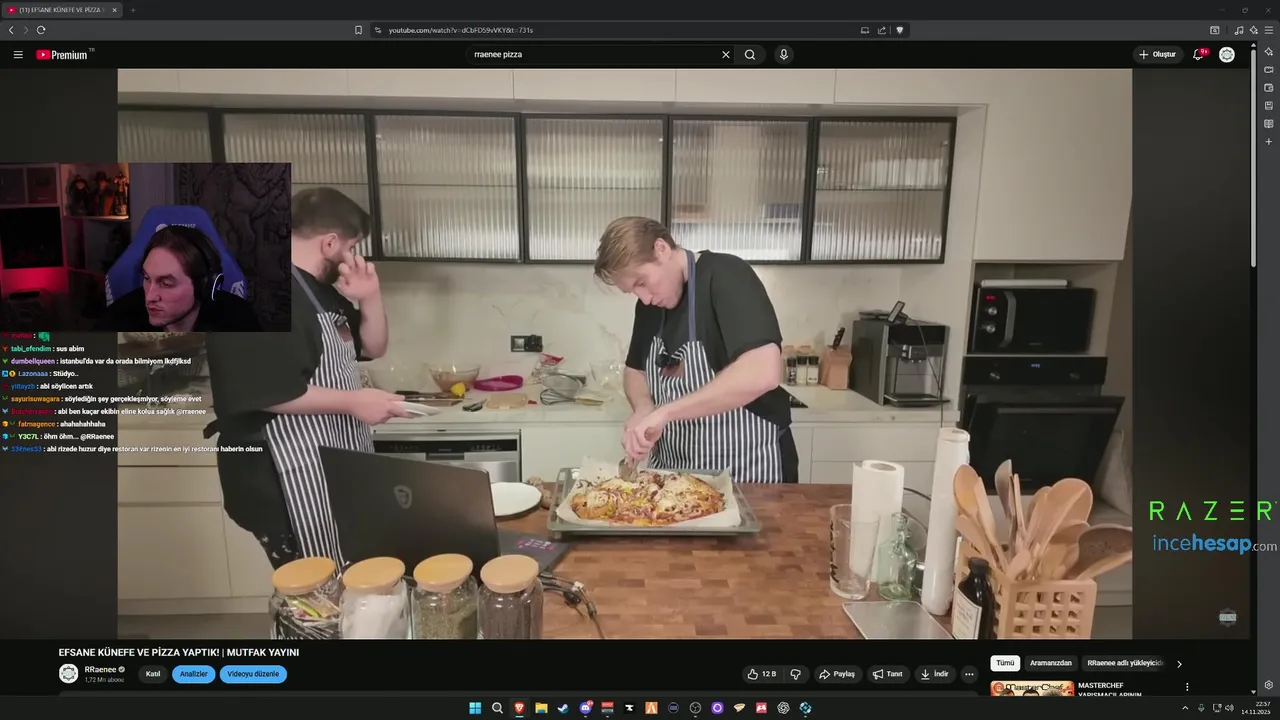Open the Analizler analytics button
This screenshot has width=1280, height=720.
click(x=193, y=674)
